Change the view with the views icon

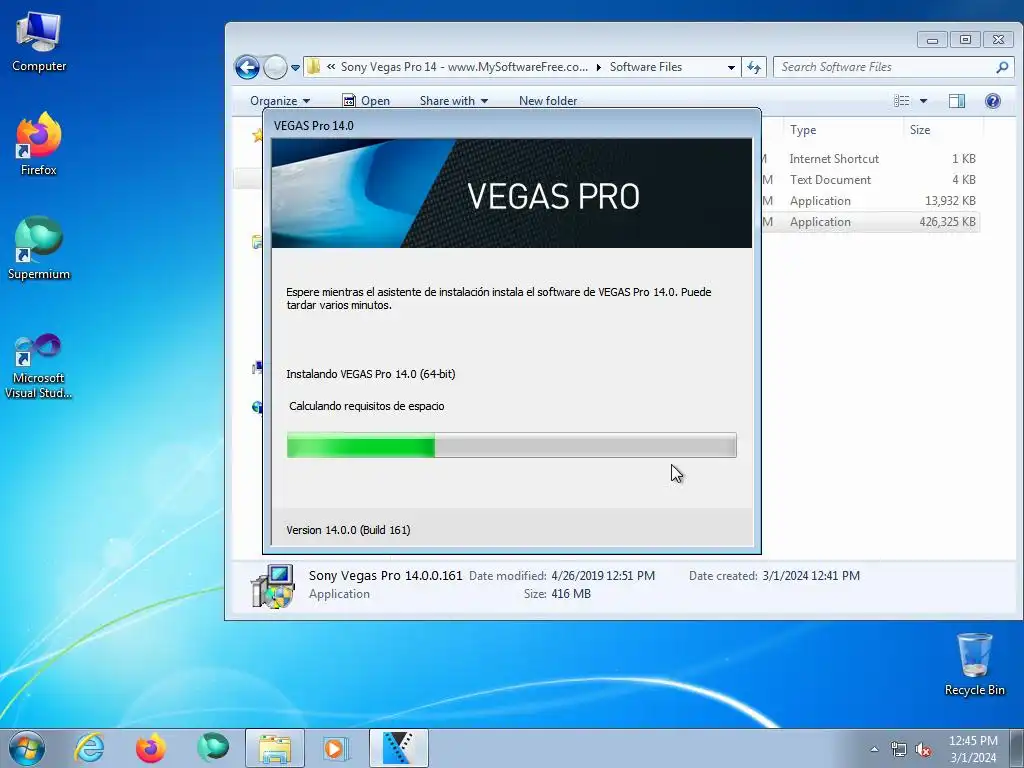tap(902, 101)
